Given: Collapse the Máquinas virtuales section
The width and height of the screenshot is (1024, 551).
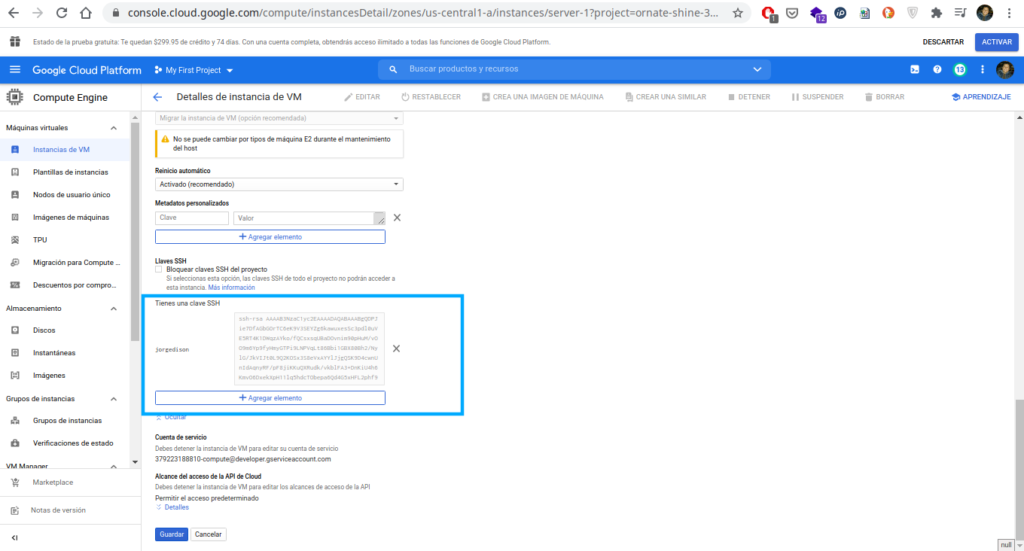Looking at the screenshot, I should point(113,128).
